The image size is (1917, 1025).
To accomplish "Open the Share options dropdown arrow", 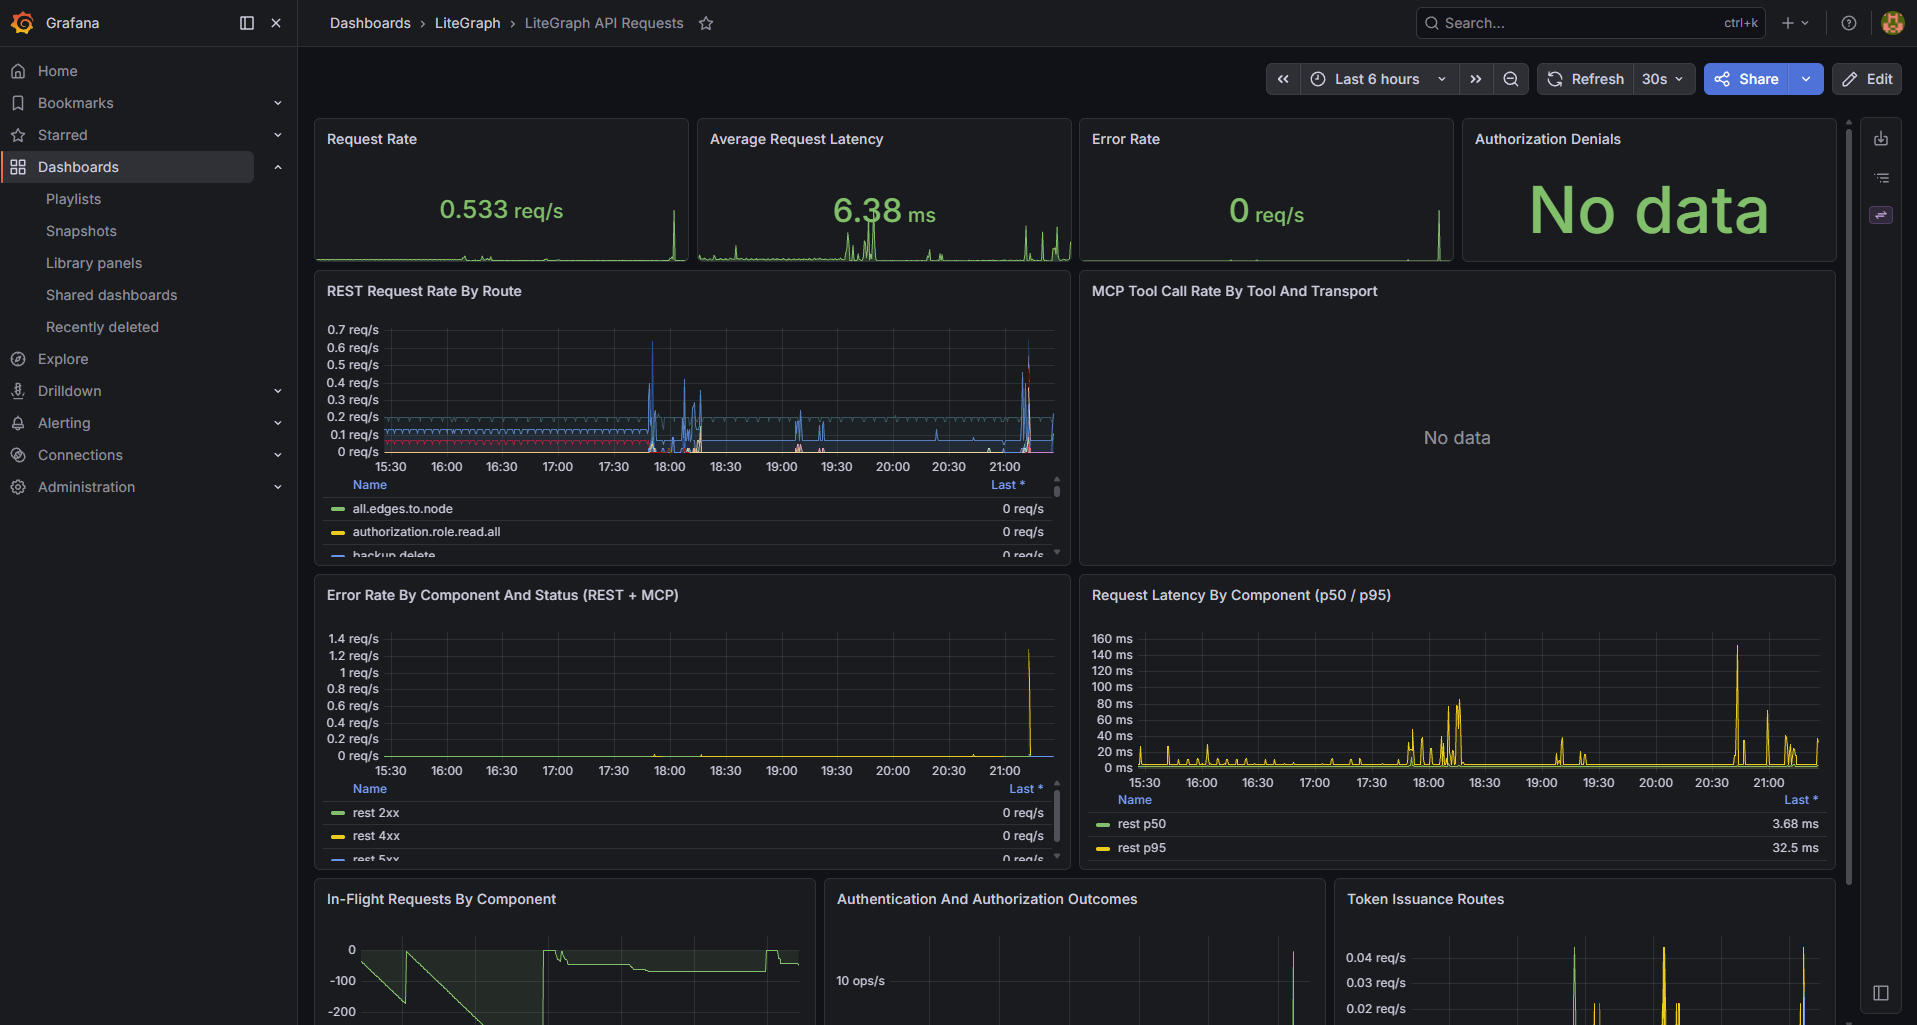I will pyautogui.click(x=1806, y=79).
